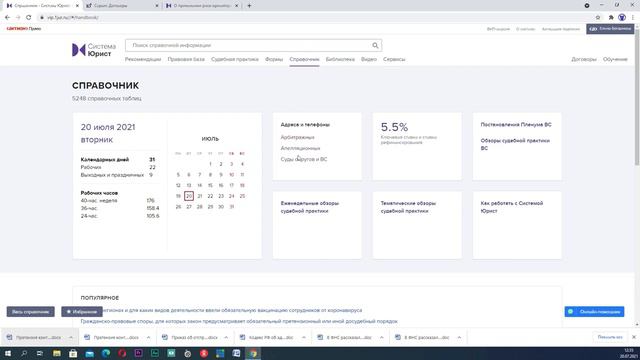640x360 pixels.
Task: Switch to Chrome on the taskbar
Action: pos(253,353)
